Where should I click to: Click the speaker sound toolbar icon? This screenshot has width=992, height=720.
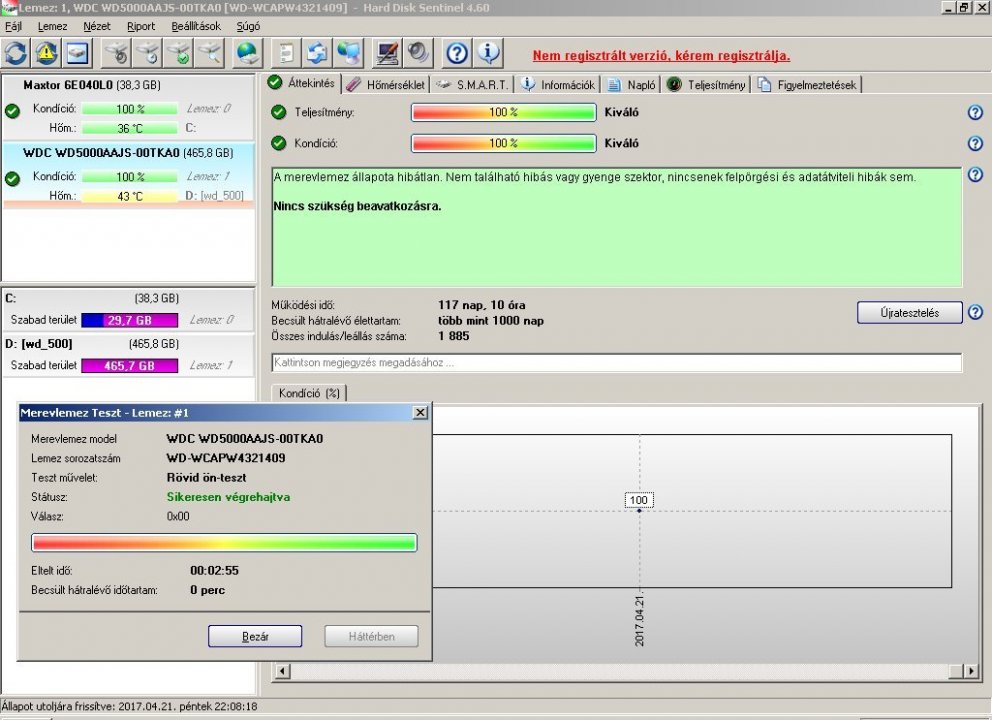pos(418,54)
